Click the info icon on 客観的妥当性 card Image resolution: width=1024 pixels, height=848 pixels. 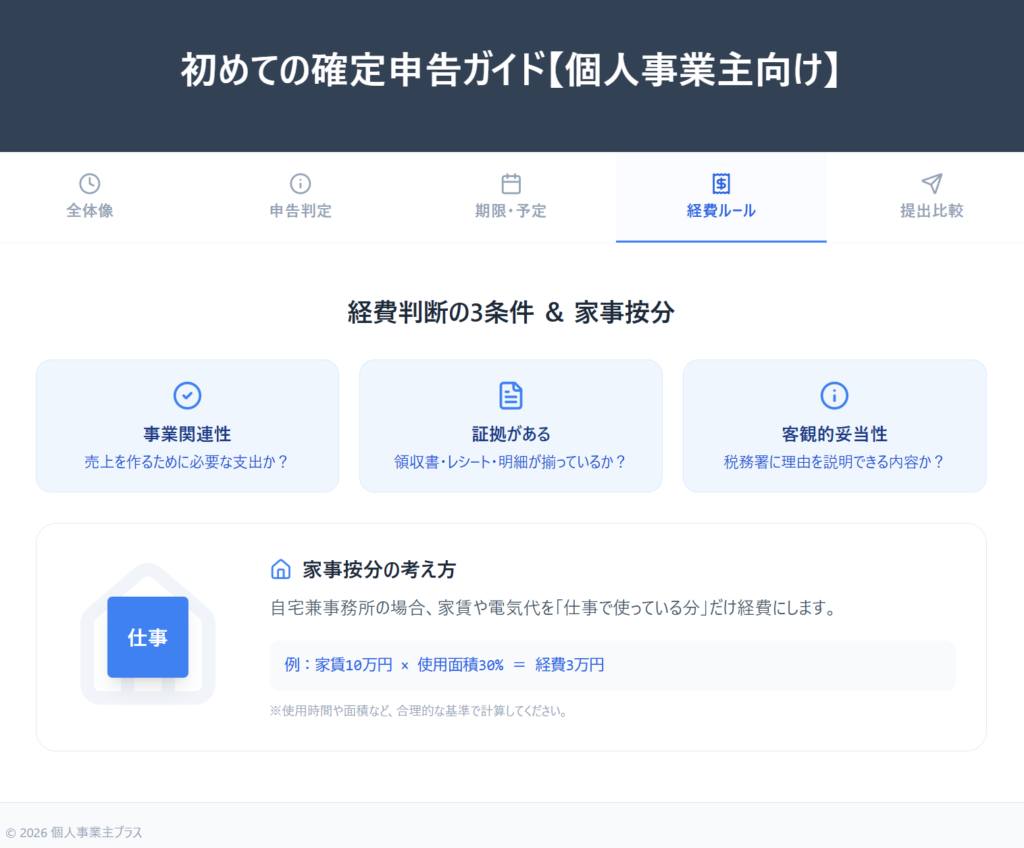point(834,396)
